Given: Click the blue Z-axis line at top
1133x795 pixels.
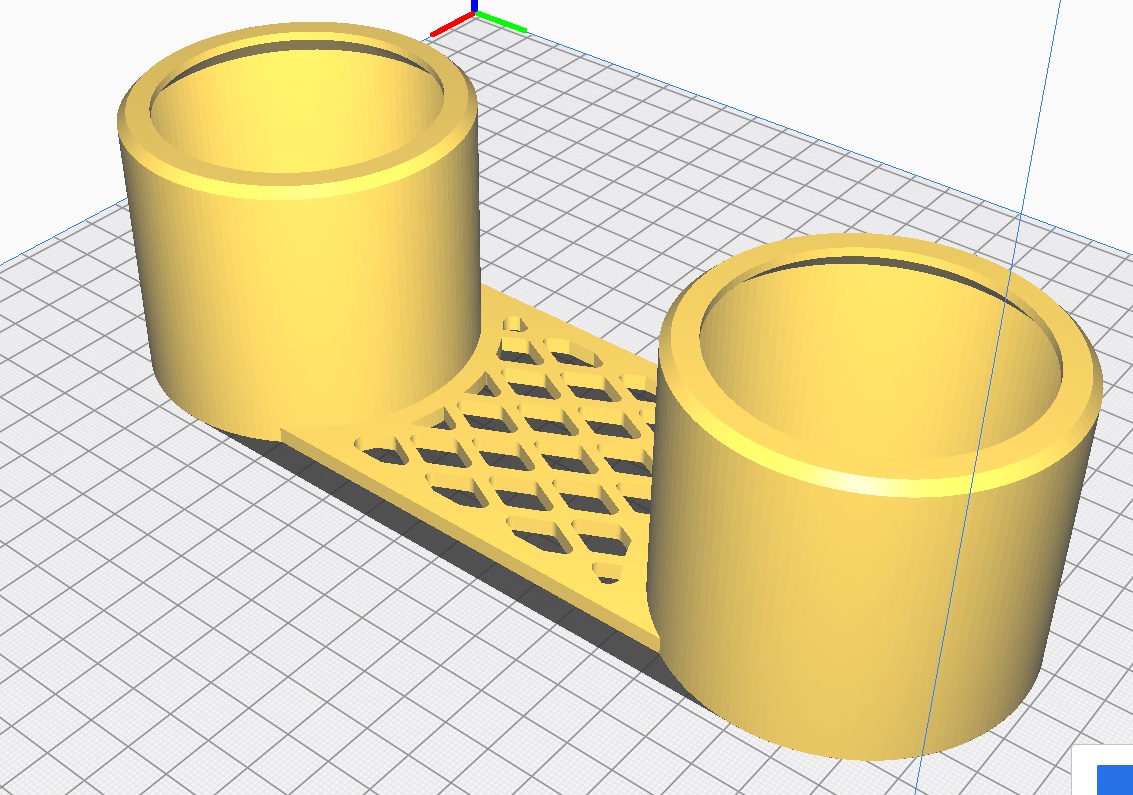Looking at the screenshot, I should [x=473, y=5].
